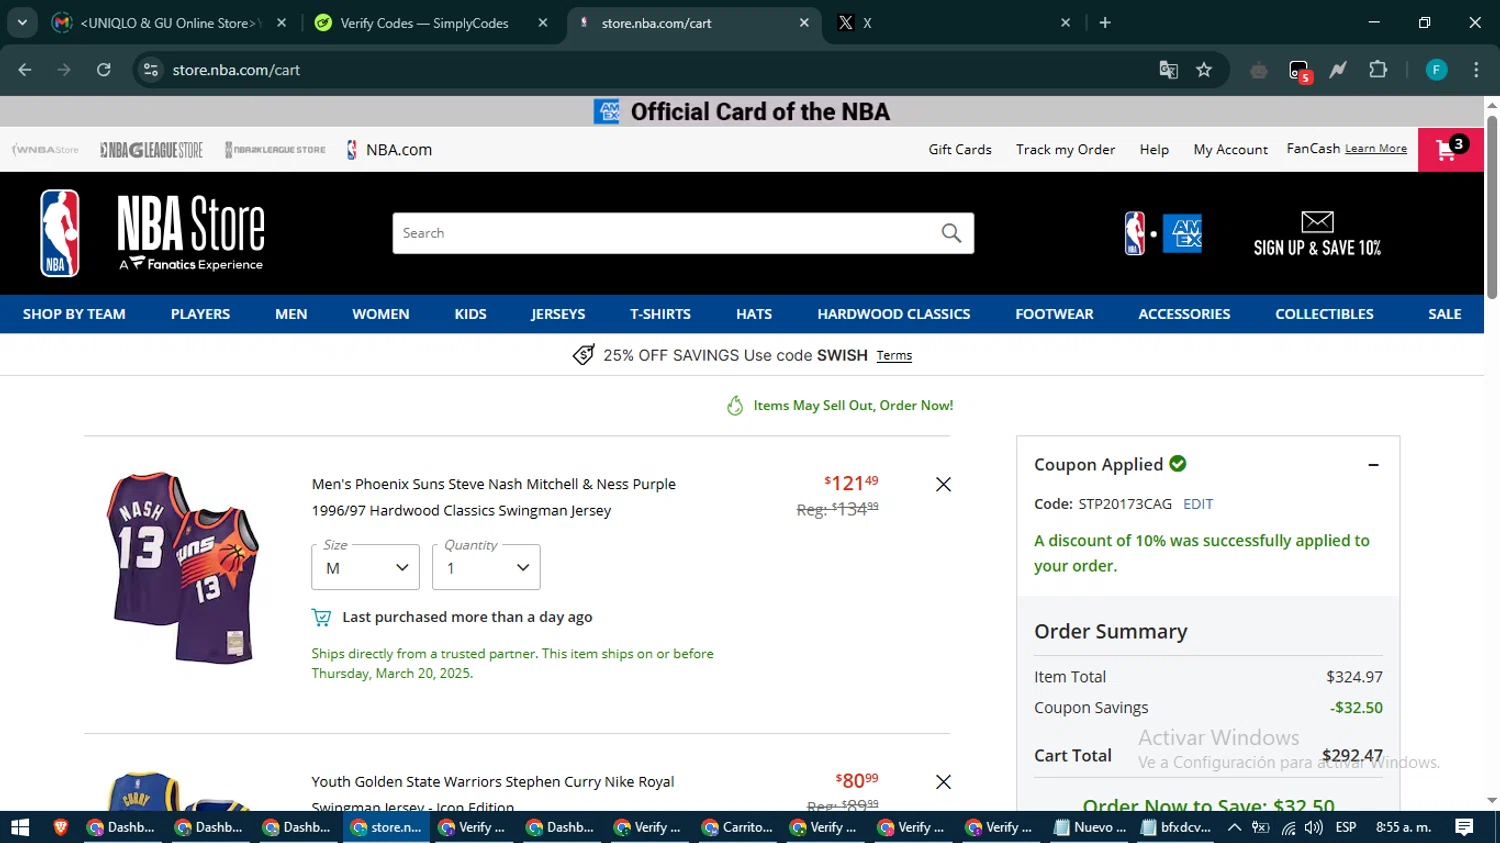Open the T-SHIRTS menu
Image resolution: width=1500 pixels, height=843 pixels.
coord(660,314)
